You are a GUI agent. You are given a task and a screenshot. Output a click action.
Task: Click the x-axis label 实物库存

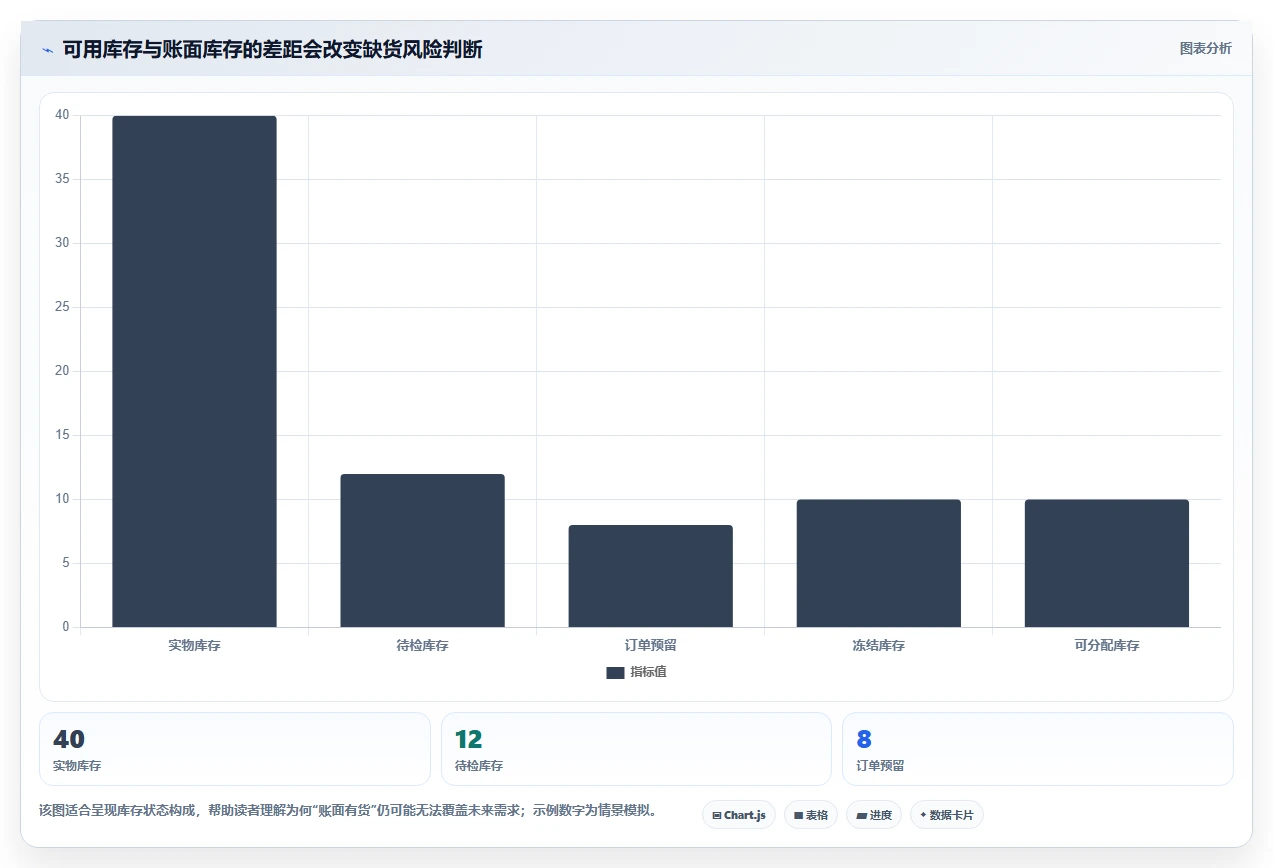(x=194, y=646)
